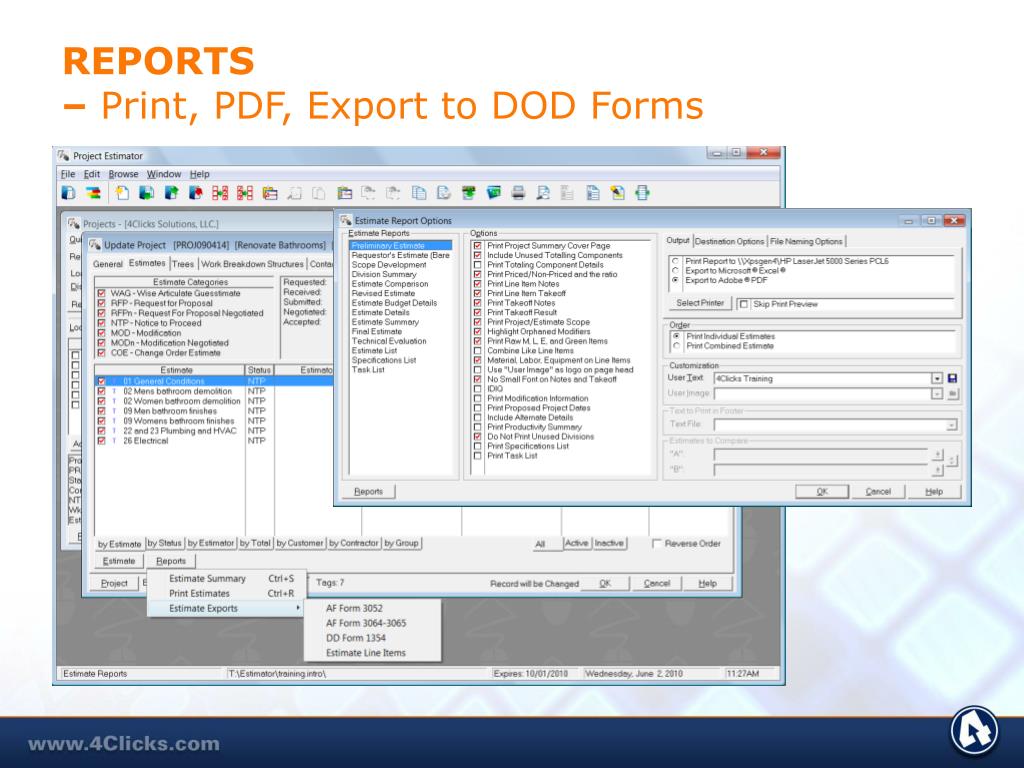Click the overlapping copy pages toolbar icon
This screenshot has height=768, width=1024.
[419, 193]
